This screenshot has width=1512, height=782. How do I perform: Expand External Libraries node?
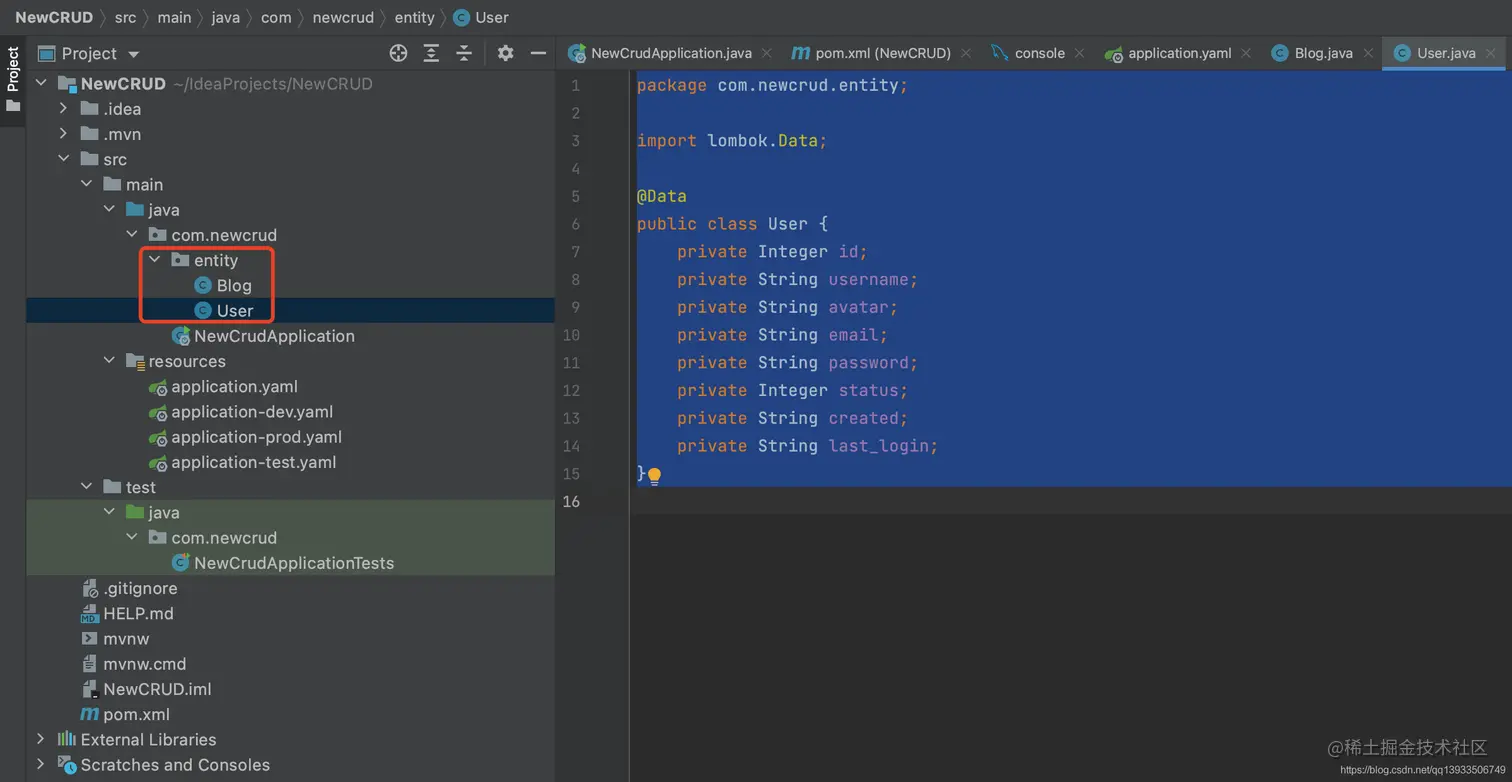point(41,739)
